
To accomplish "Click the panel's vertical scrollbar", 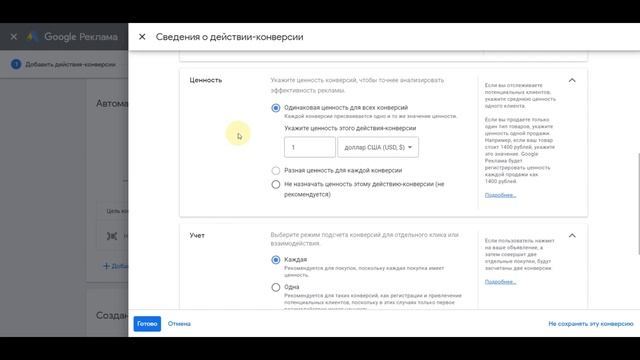I will click(638, 204).
